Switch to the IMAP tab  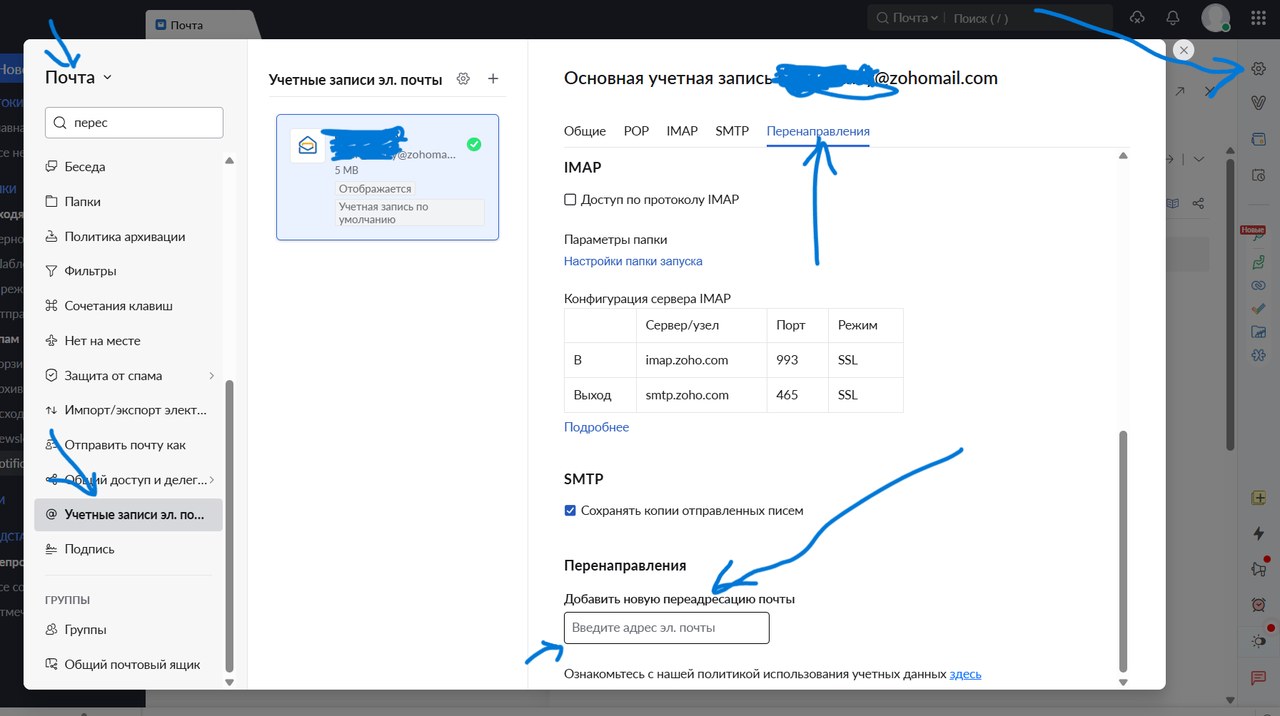click(x=682, y=130)
